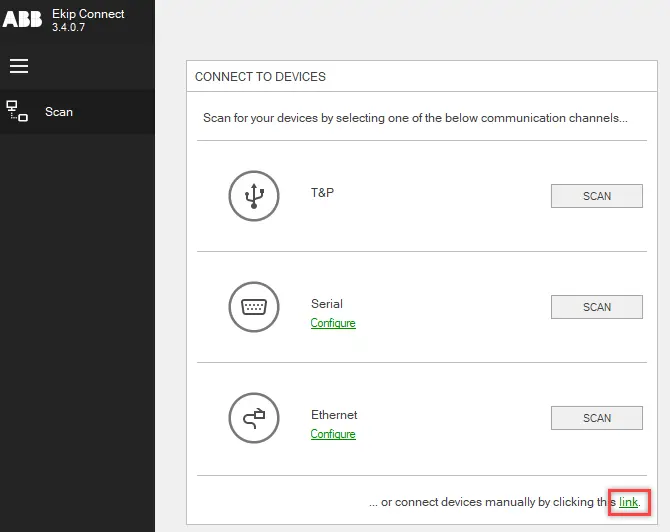Click the CONNECT TO DEVICES panel header

click(260, 77)
